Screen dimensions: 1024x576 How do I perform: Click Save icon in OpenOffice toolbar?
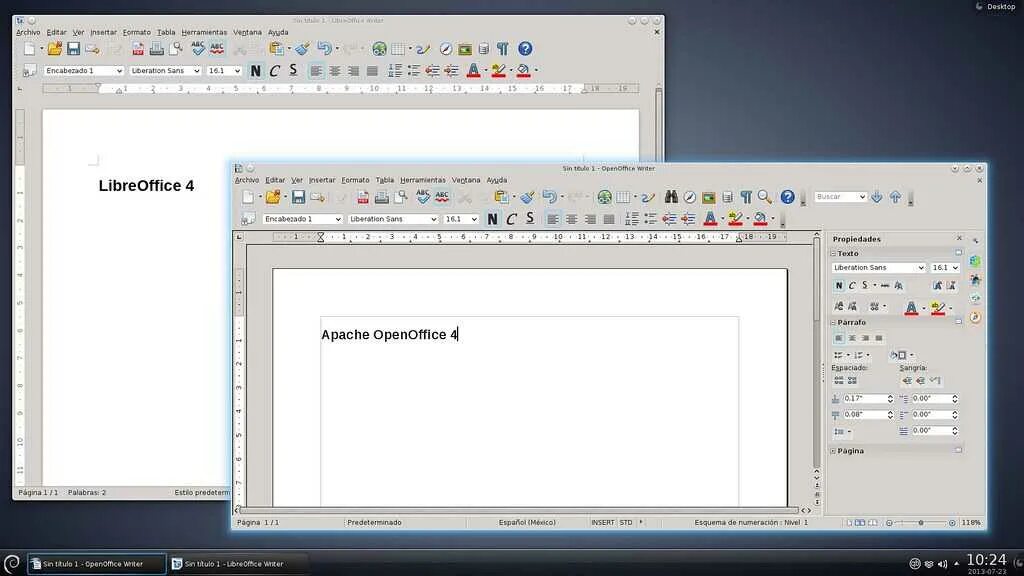pos(298,197)
